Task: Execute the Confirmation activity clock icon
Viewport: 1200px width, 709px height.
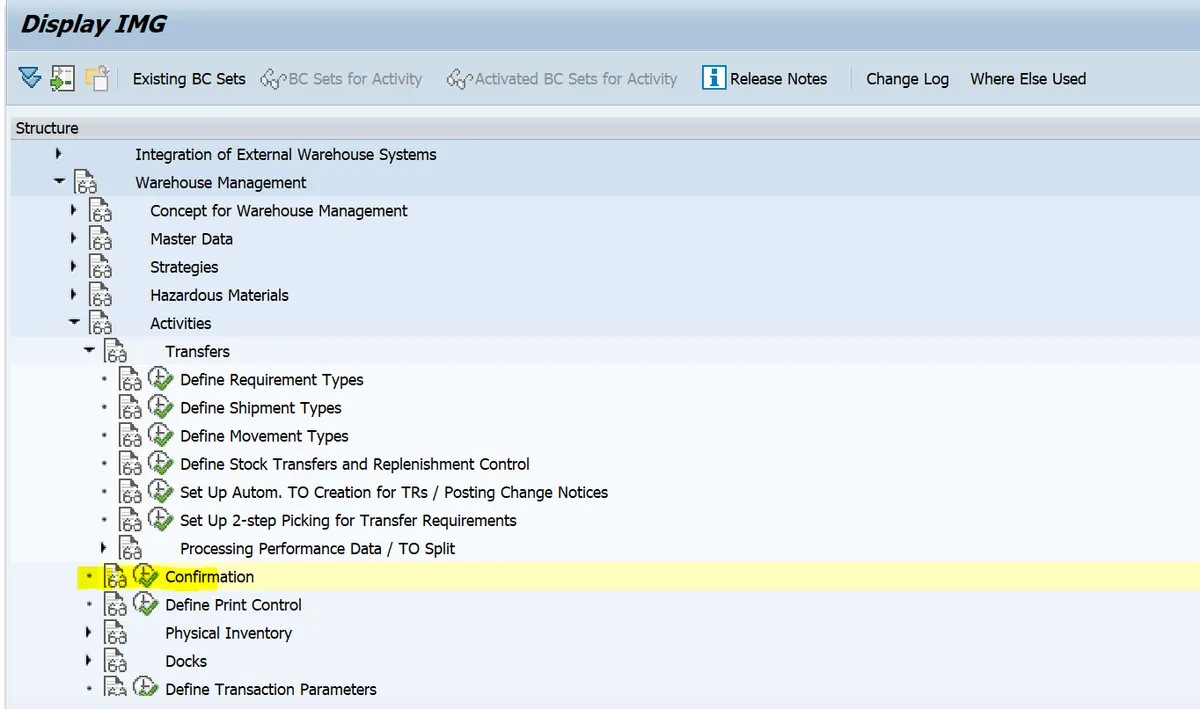Action: point(145,576)
